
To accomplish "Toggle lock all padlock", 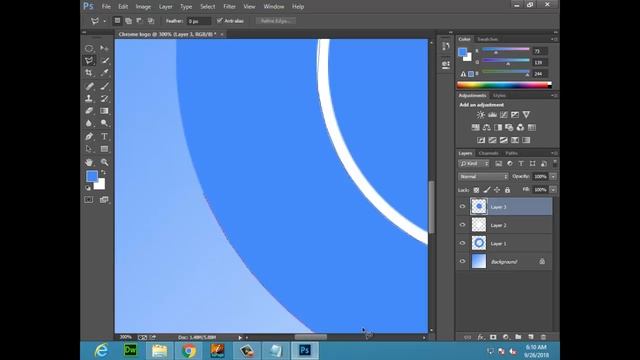I will pyautogui.click(x=507, y=190).
